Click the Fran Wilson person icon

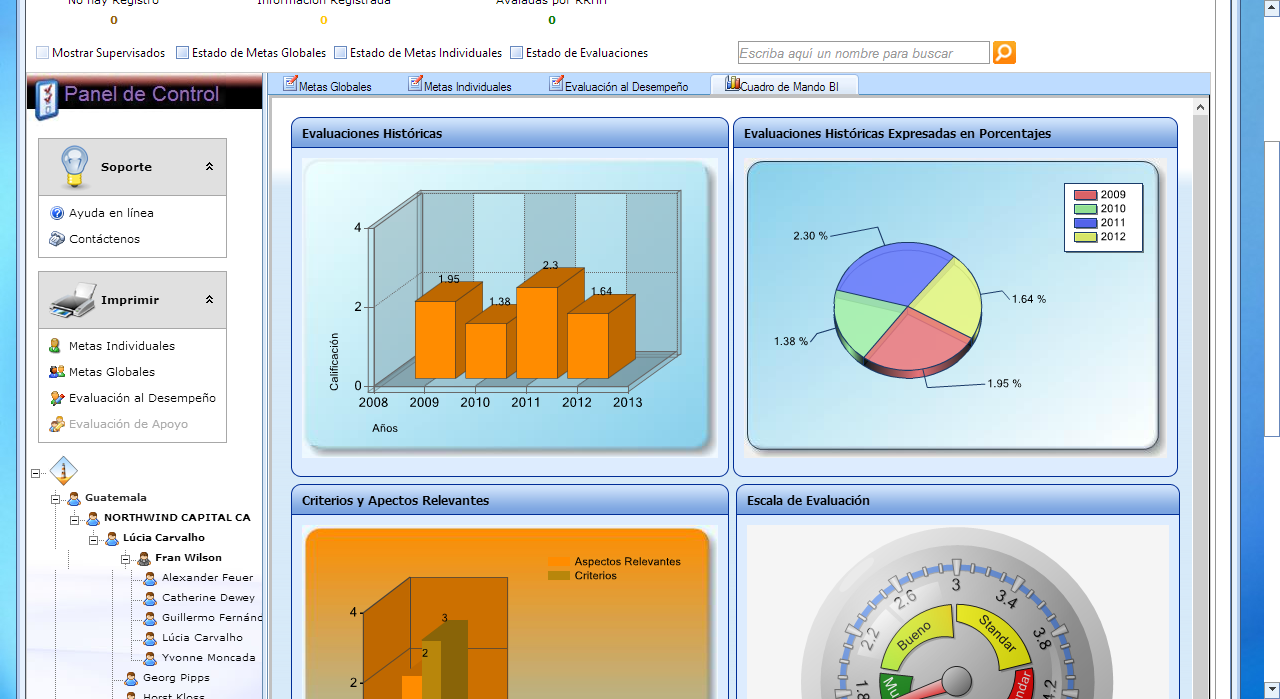point(144,558)
